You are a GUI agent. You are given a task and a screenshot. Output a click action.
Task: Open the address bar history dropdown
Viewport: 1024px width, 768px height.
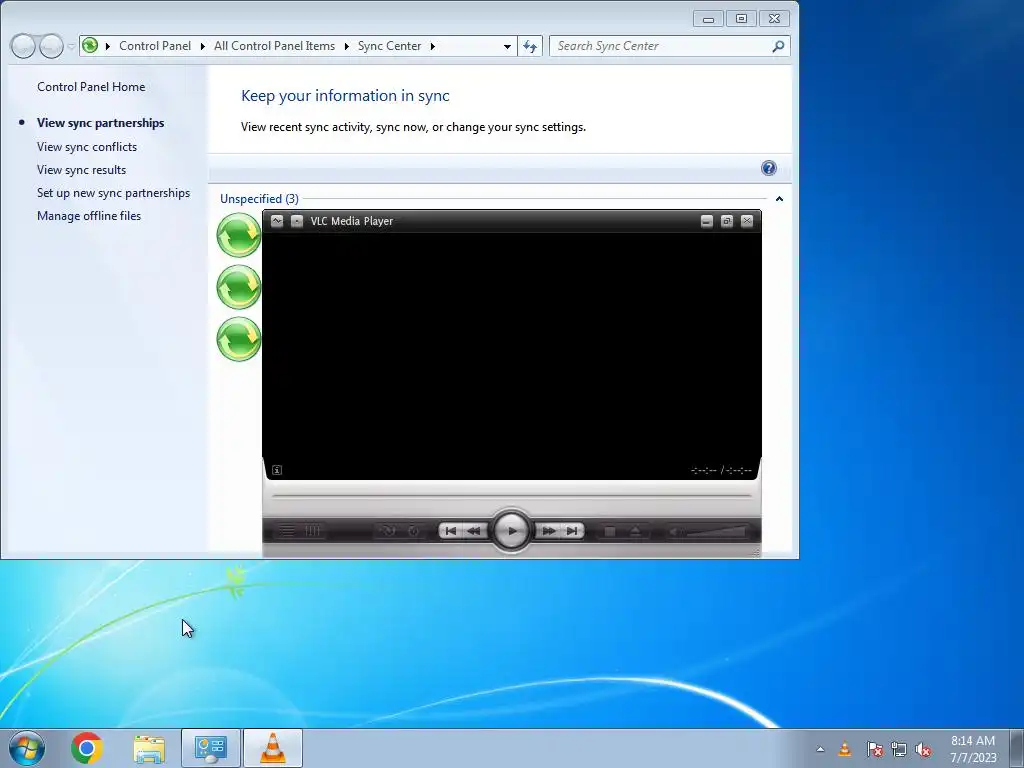[507, 46]
